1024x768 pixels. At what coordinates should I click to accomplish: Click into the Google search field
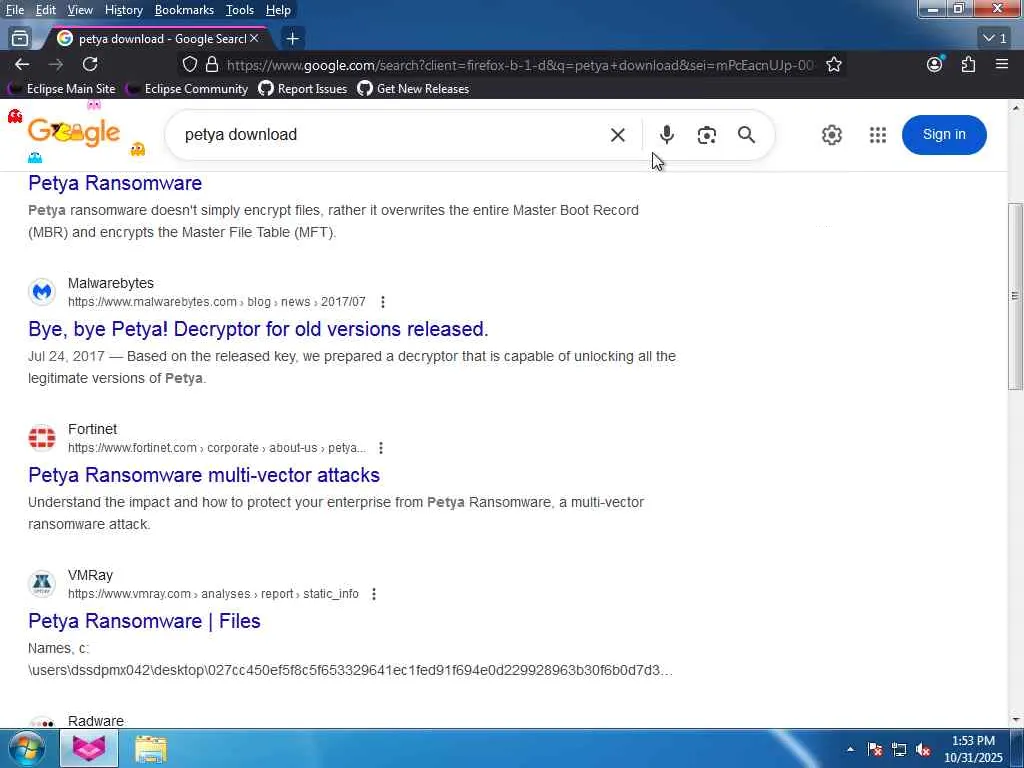pyautogui.click(x=392, y=135)
